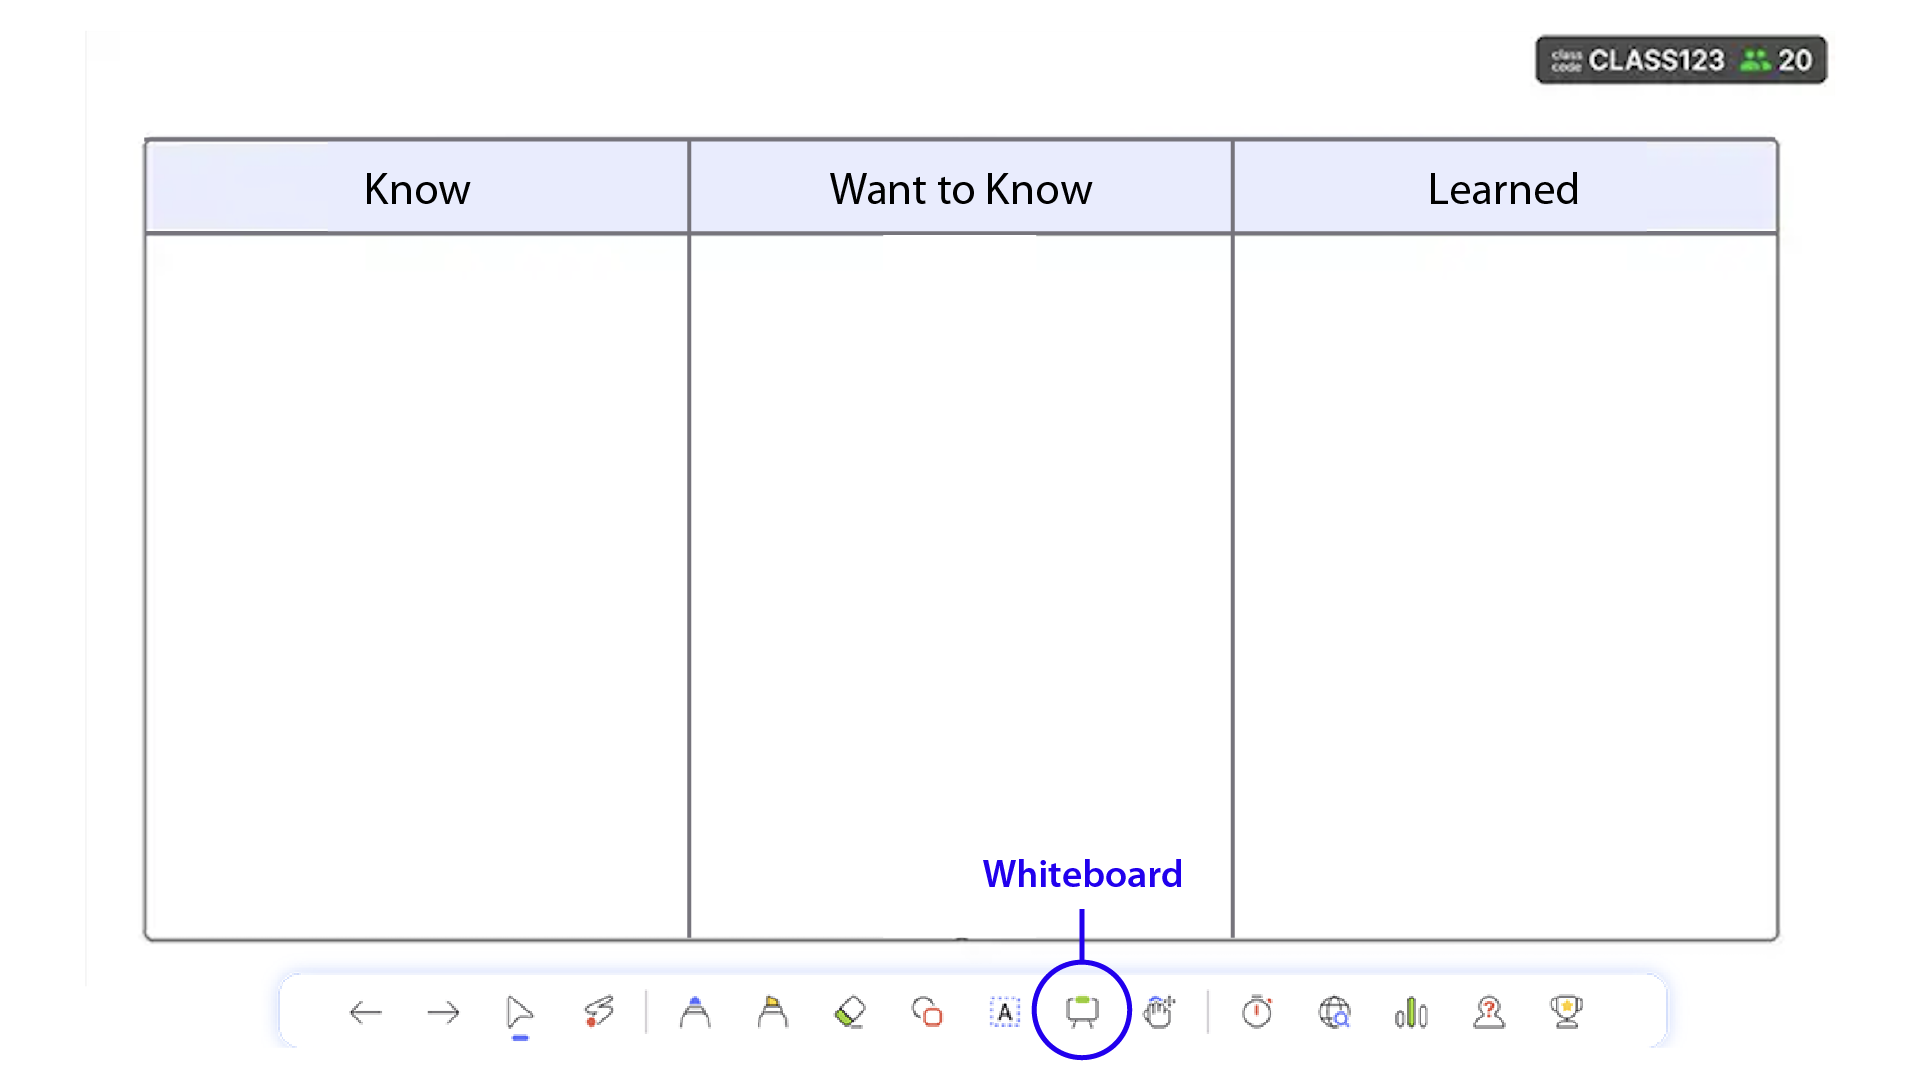This screenshot has width=1920, height=1080.
Task: Select the eraser tool
Action: coord(851,1011)
